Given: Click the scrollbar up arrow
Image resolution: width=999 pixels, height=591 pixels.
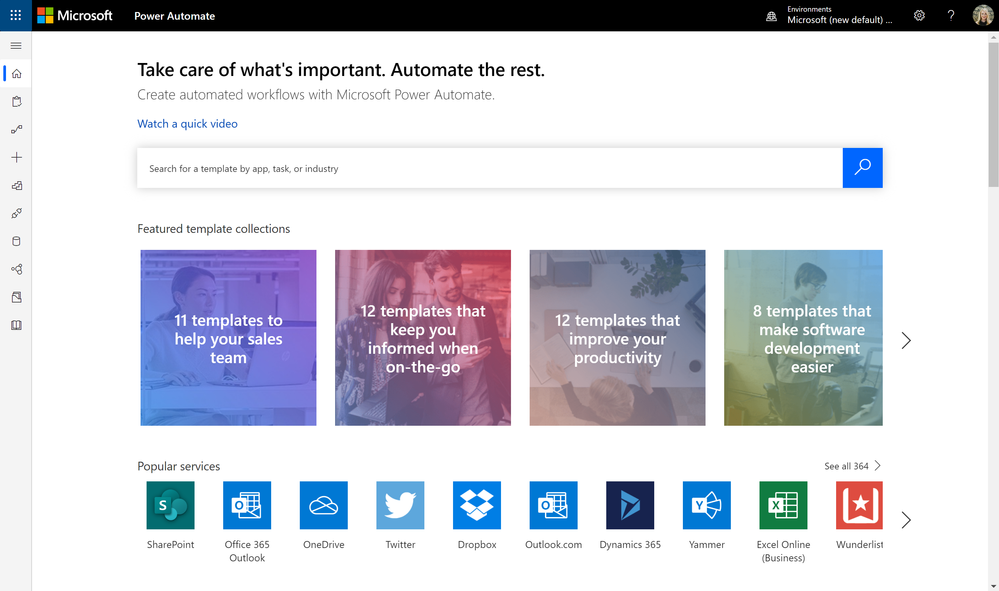Looking at the screenshot, I should (993, 37).
